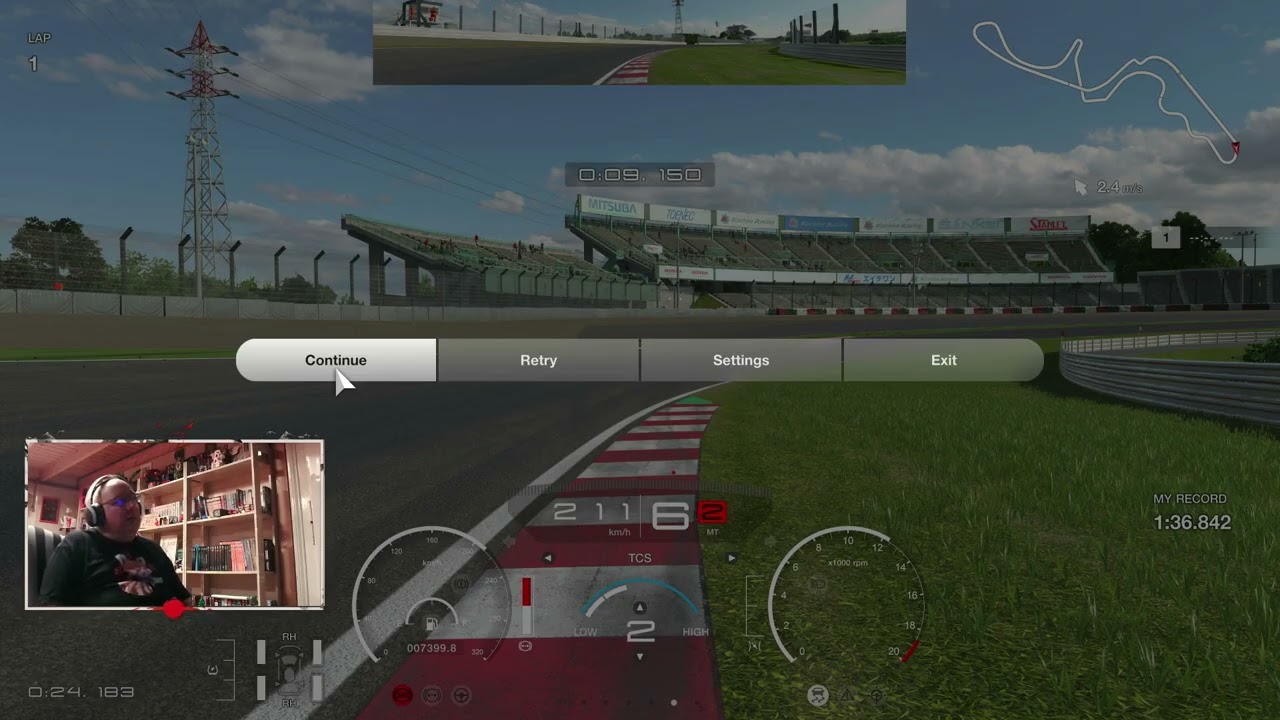Image resolution: width=1280 pixels, height=720 pixels.
Task: Click the fuel pump icon in speedometer
Action: pyautogui.click(x=431, y=625)
